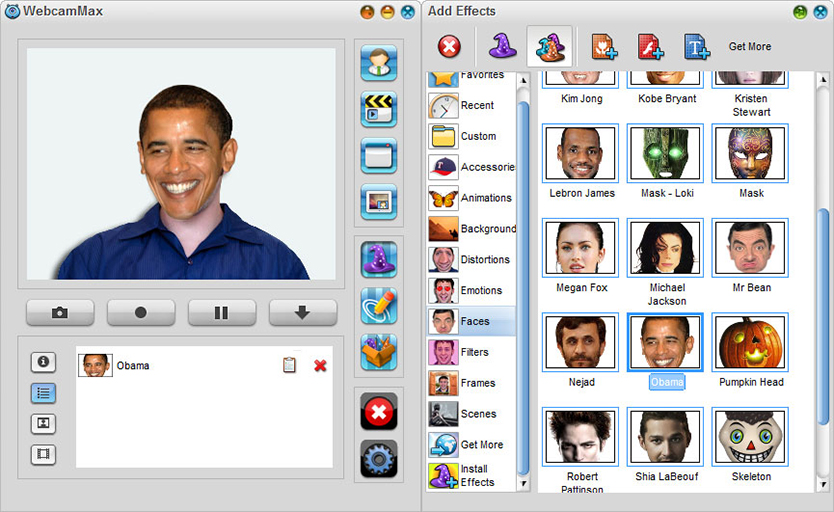Show the info panel icon
Image resolution: width=834 pixels, height=512 pixels.
click(x=43, y=362)
